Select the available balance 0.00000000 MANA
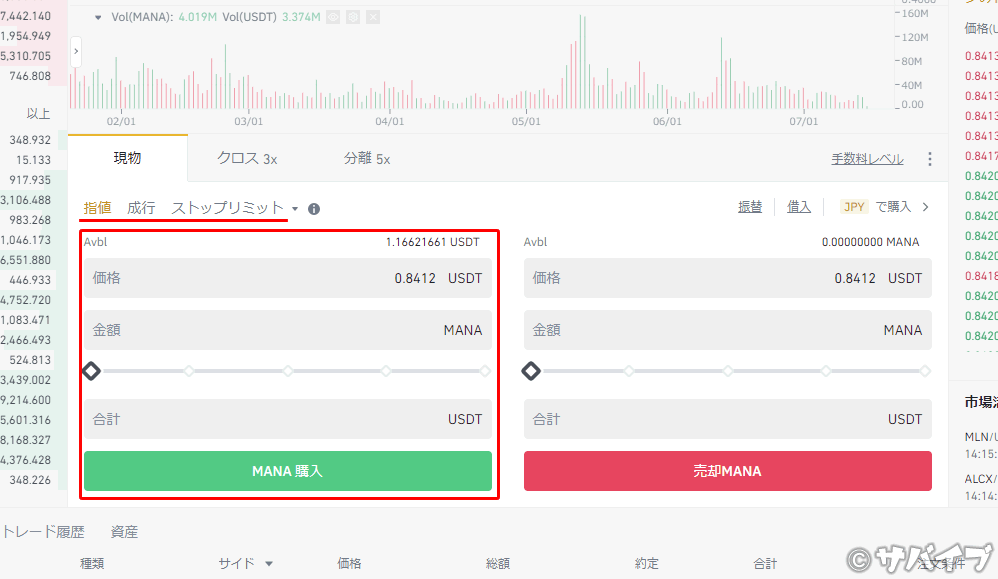This screenshot has width=998, height=579. (870, 242)
